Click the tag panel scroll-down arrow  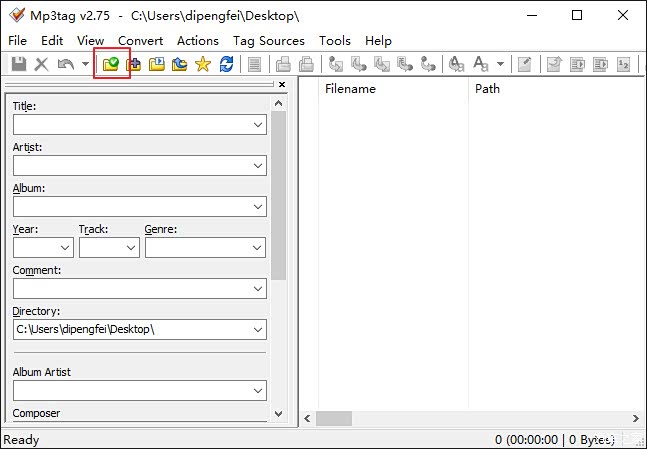click(280, 413)
